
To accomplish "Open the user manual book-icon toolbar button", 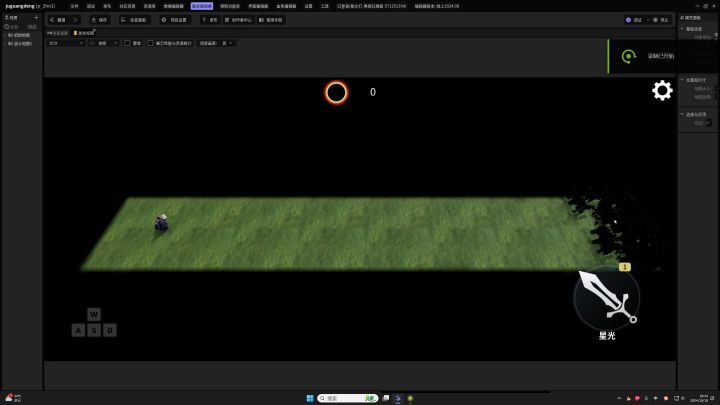I will pos(271,20).
